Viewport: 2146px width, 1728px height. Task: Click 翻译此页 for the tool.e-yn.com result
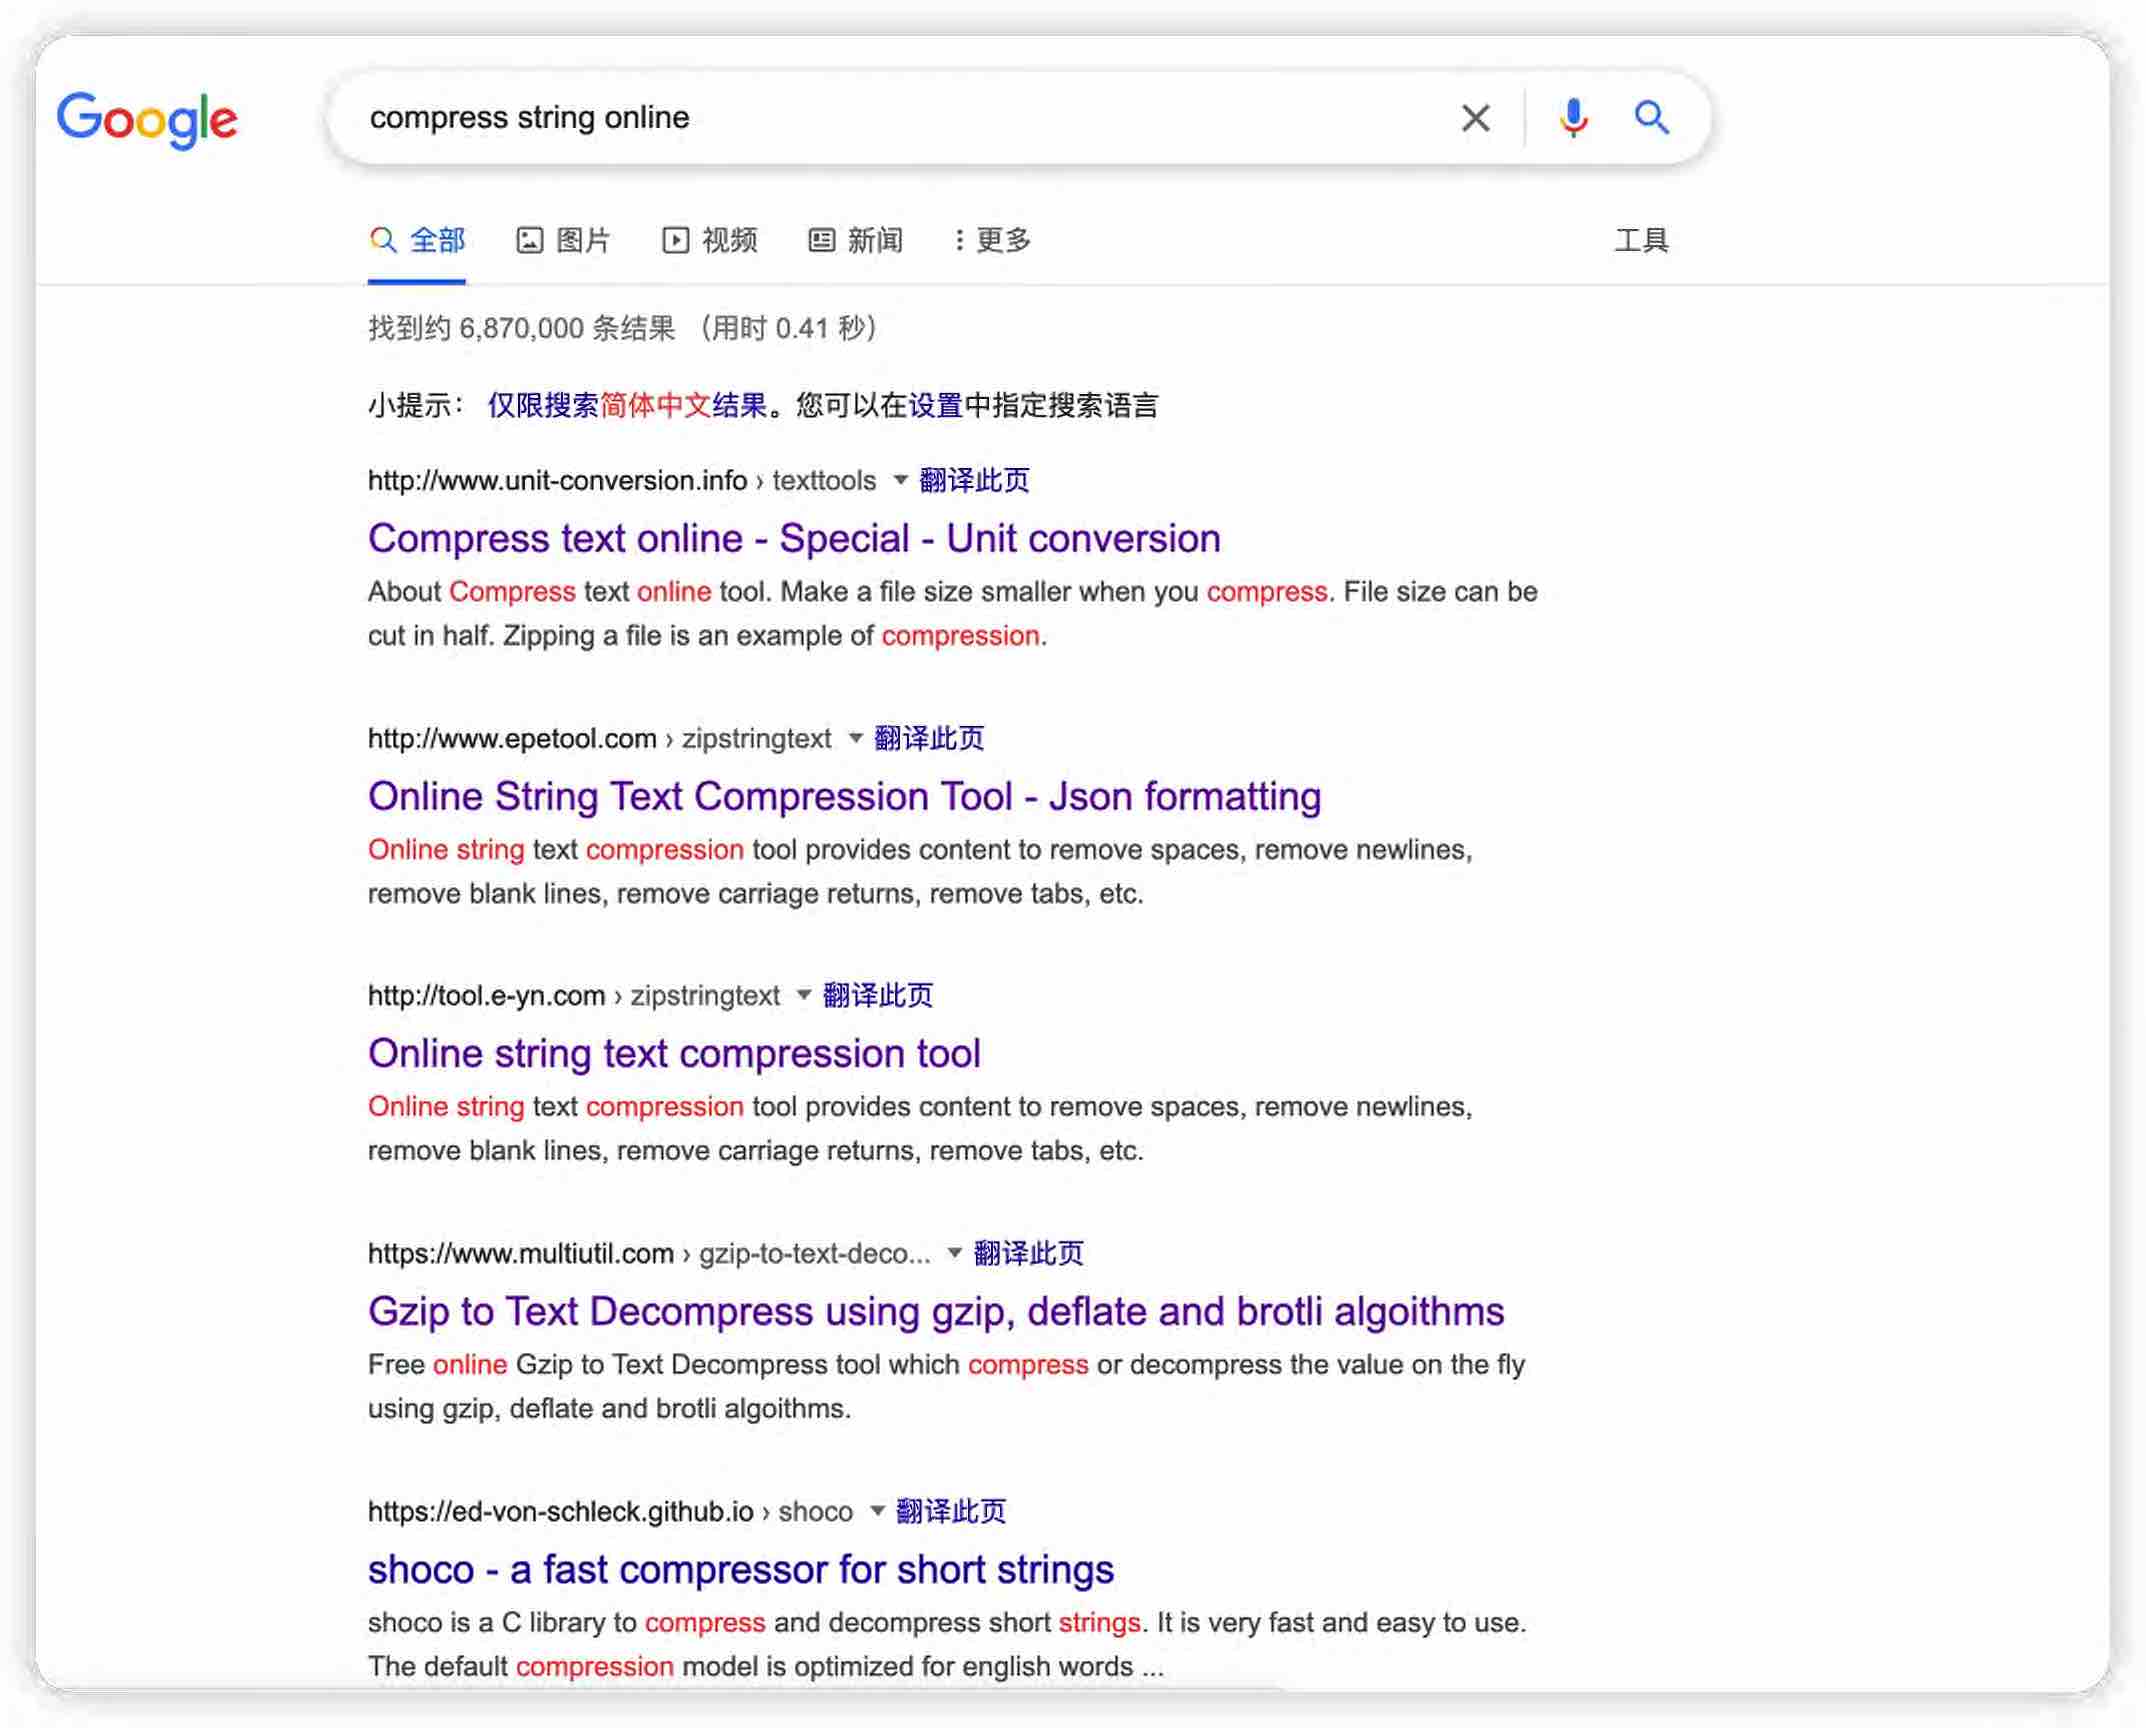point(877,995)
